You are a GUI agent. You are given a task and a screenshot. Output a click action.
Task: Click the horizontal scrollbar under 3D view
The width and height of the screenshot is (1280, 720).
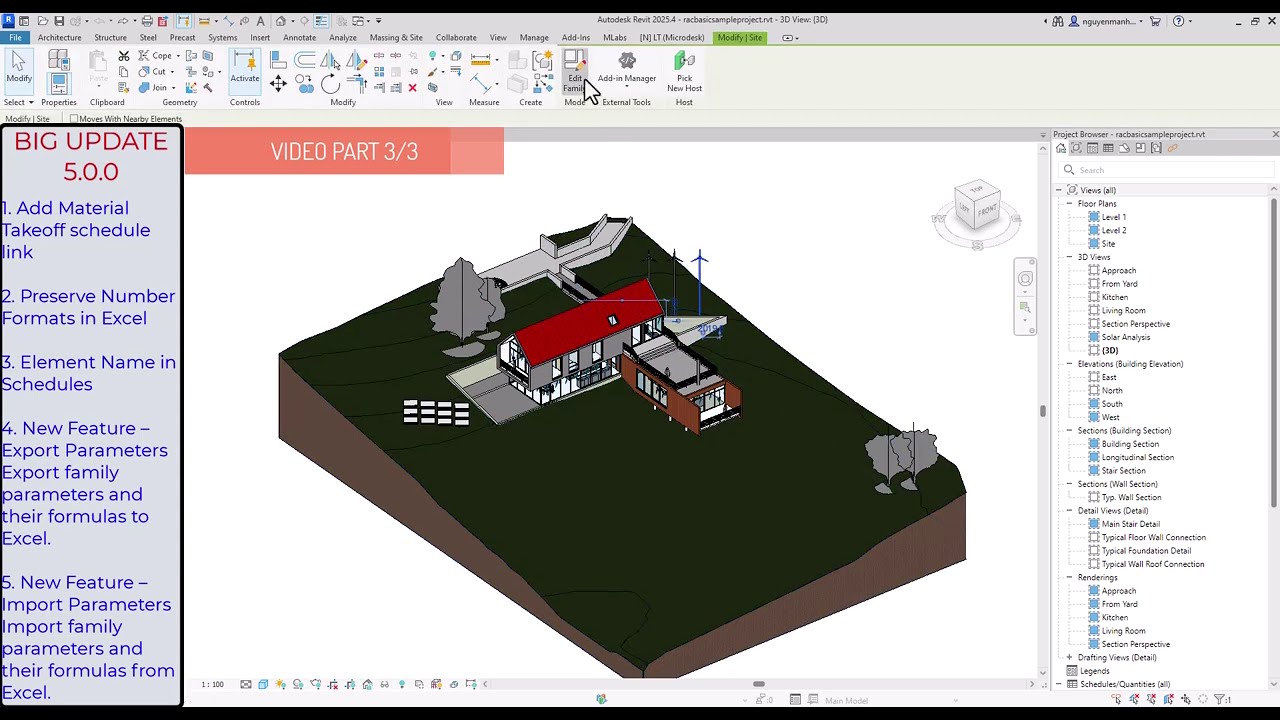[x=758, y=684]
